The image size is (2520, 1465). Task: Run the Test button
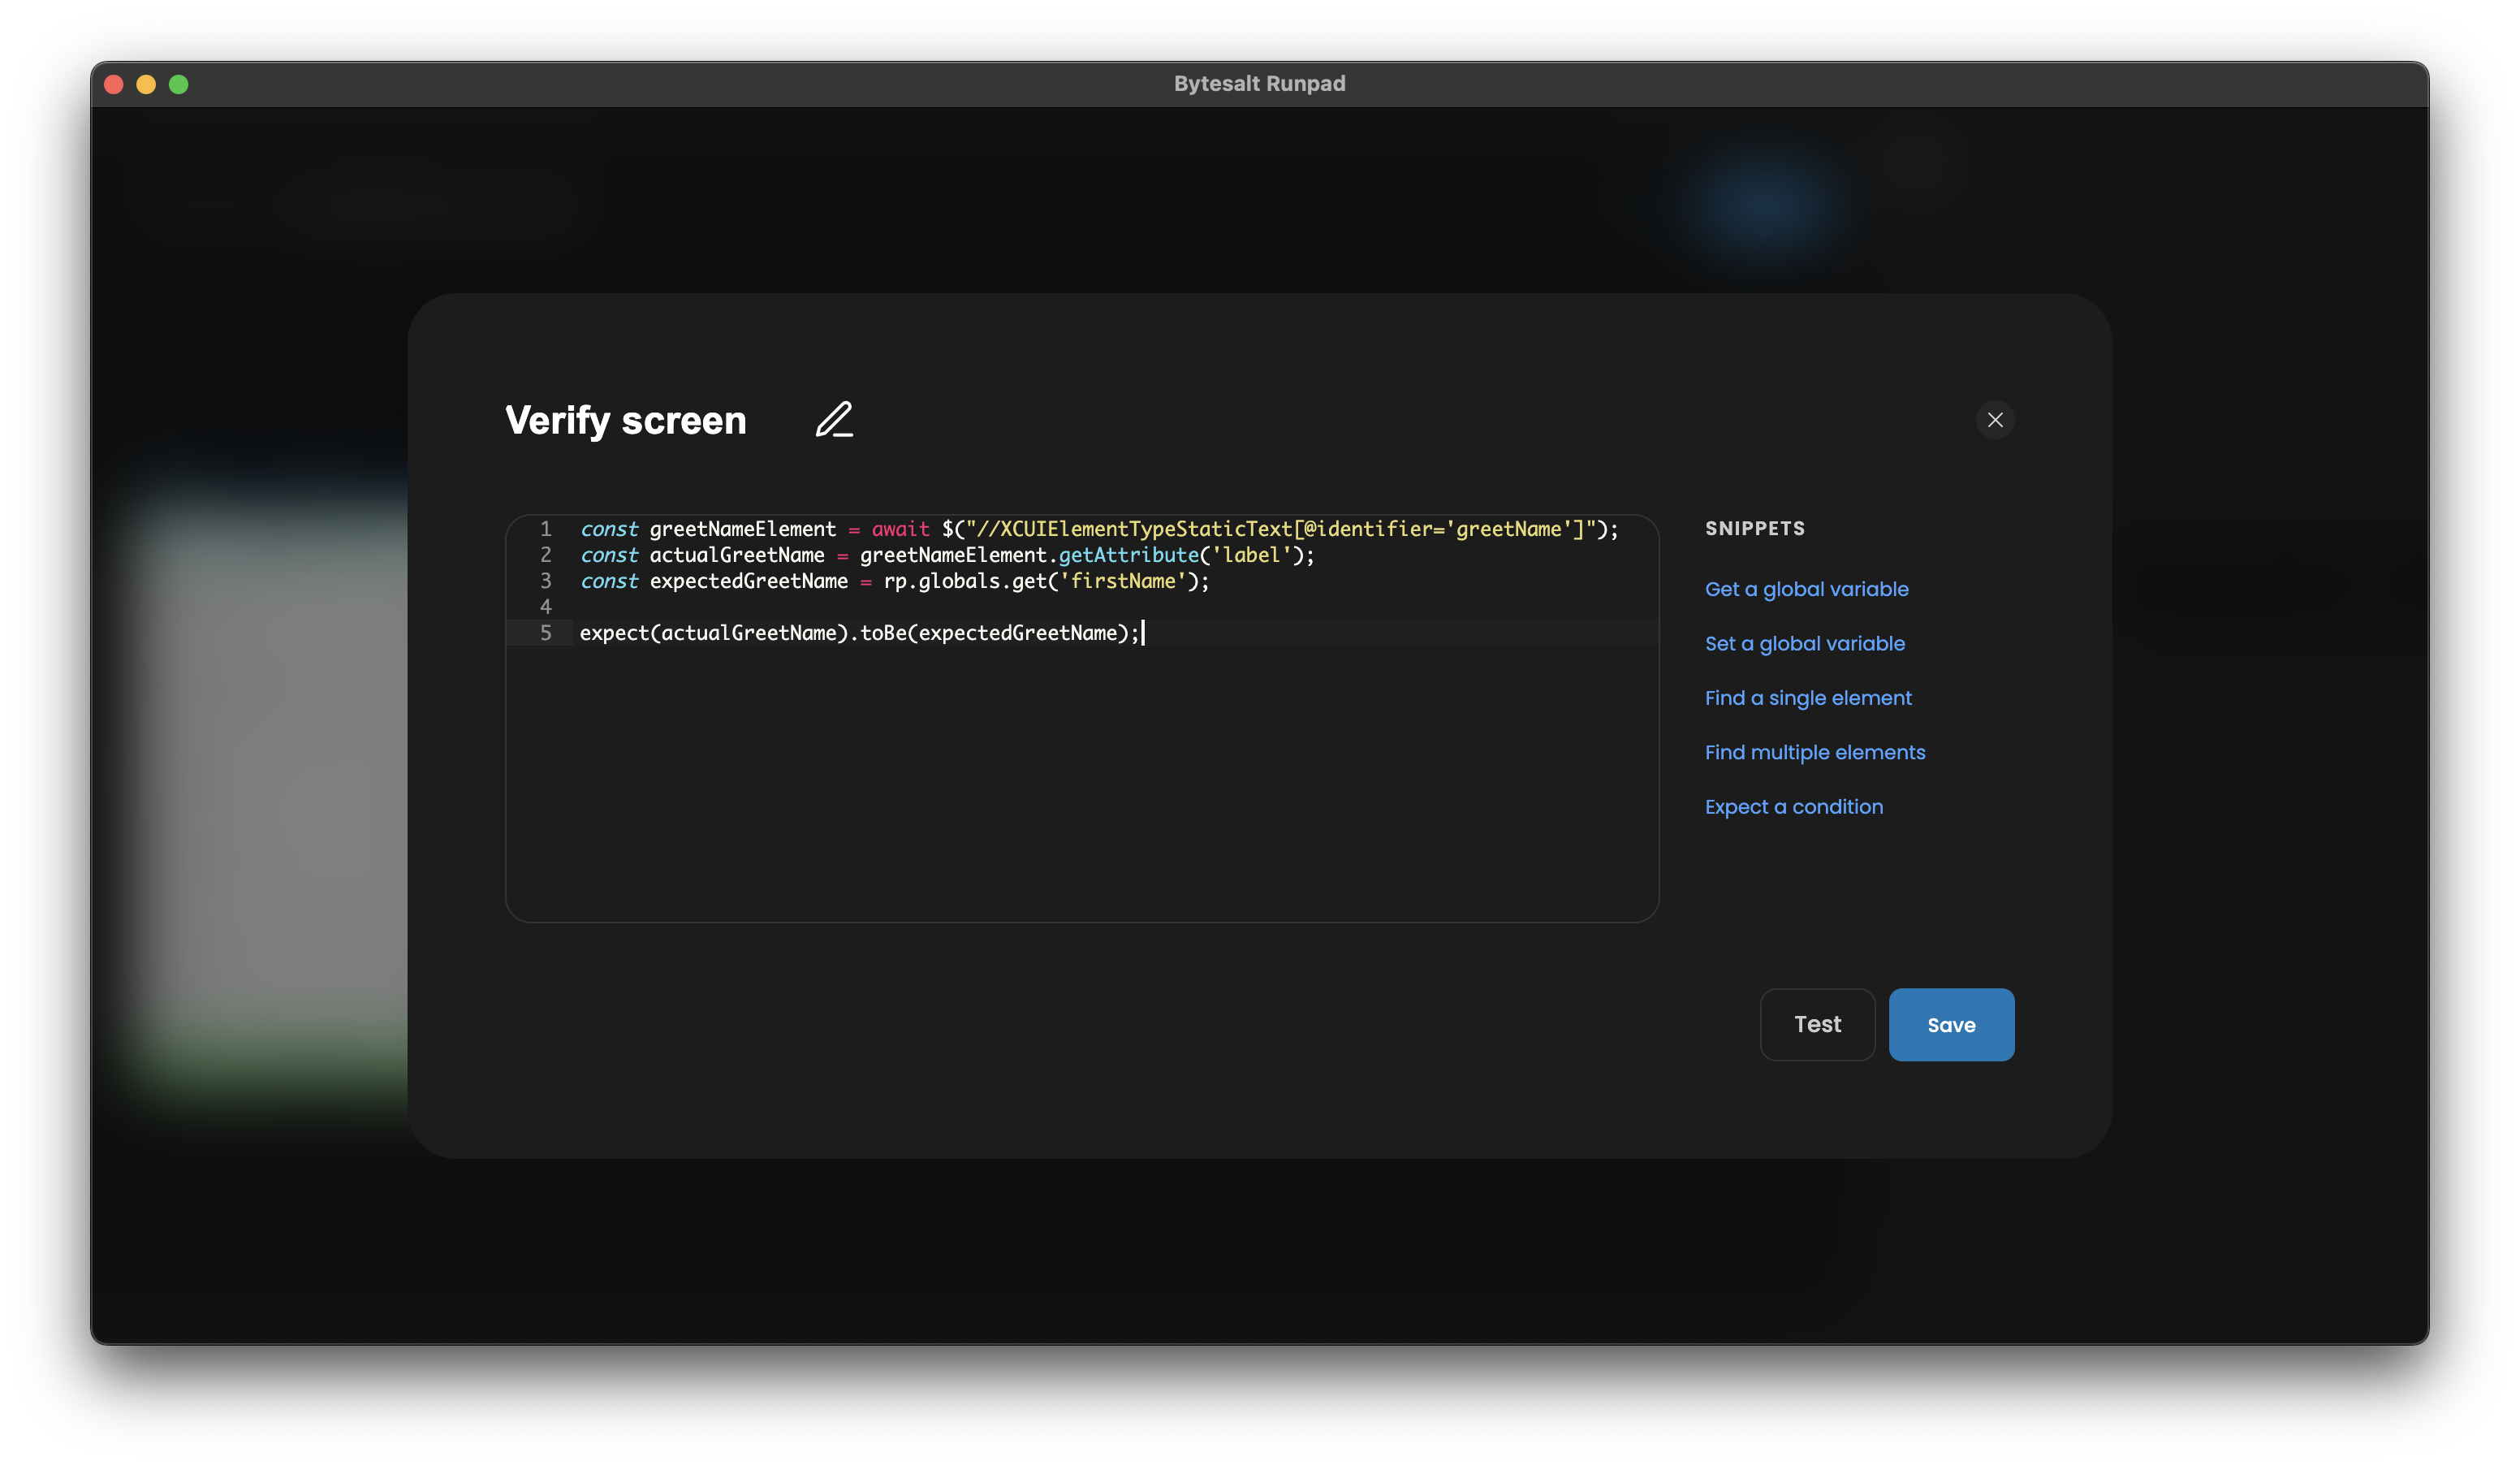(x=1816, y=1024)
